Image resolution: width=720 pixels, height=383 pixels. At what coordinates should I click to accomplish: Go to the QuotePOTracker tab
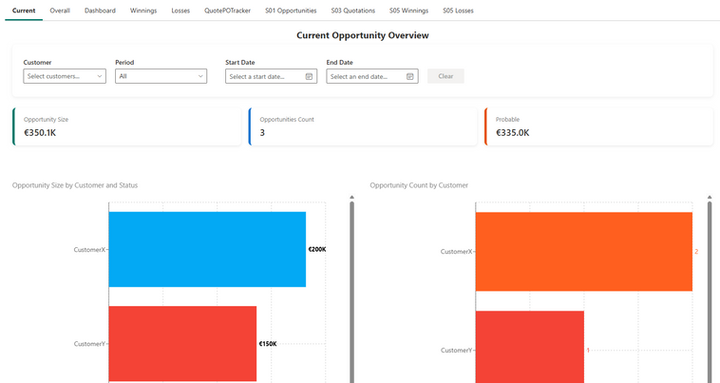point(227,11)
